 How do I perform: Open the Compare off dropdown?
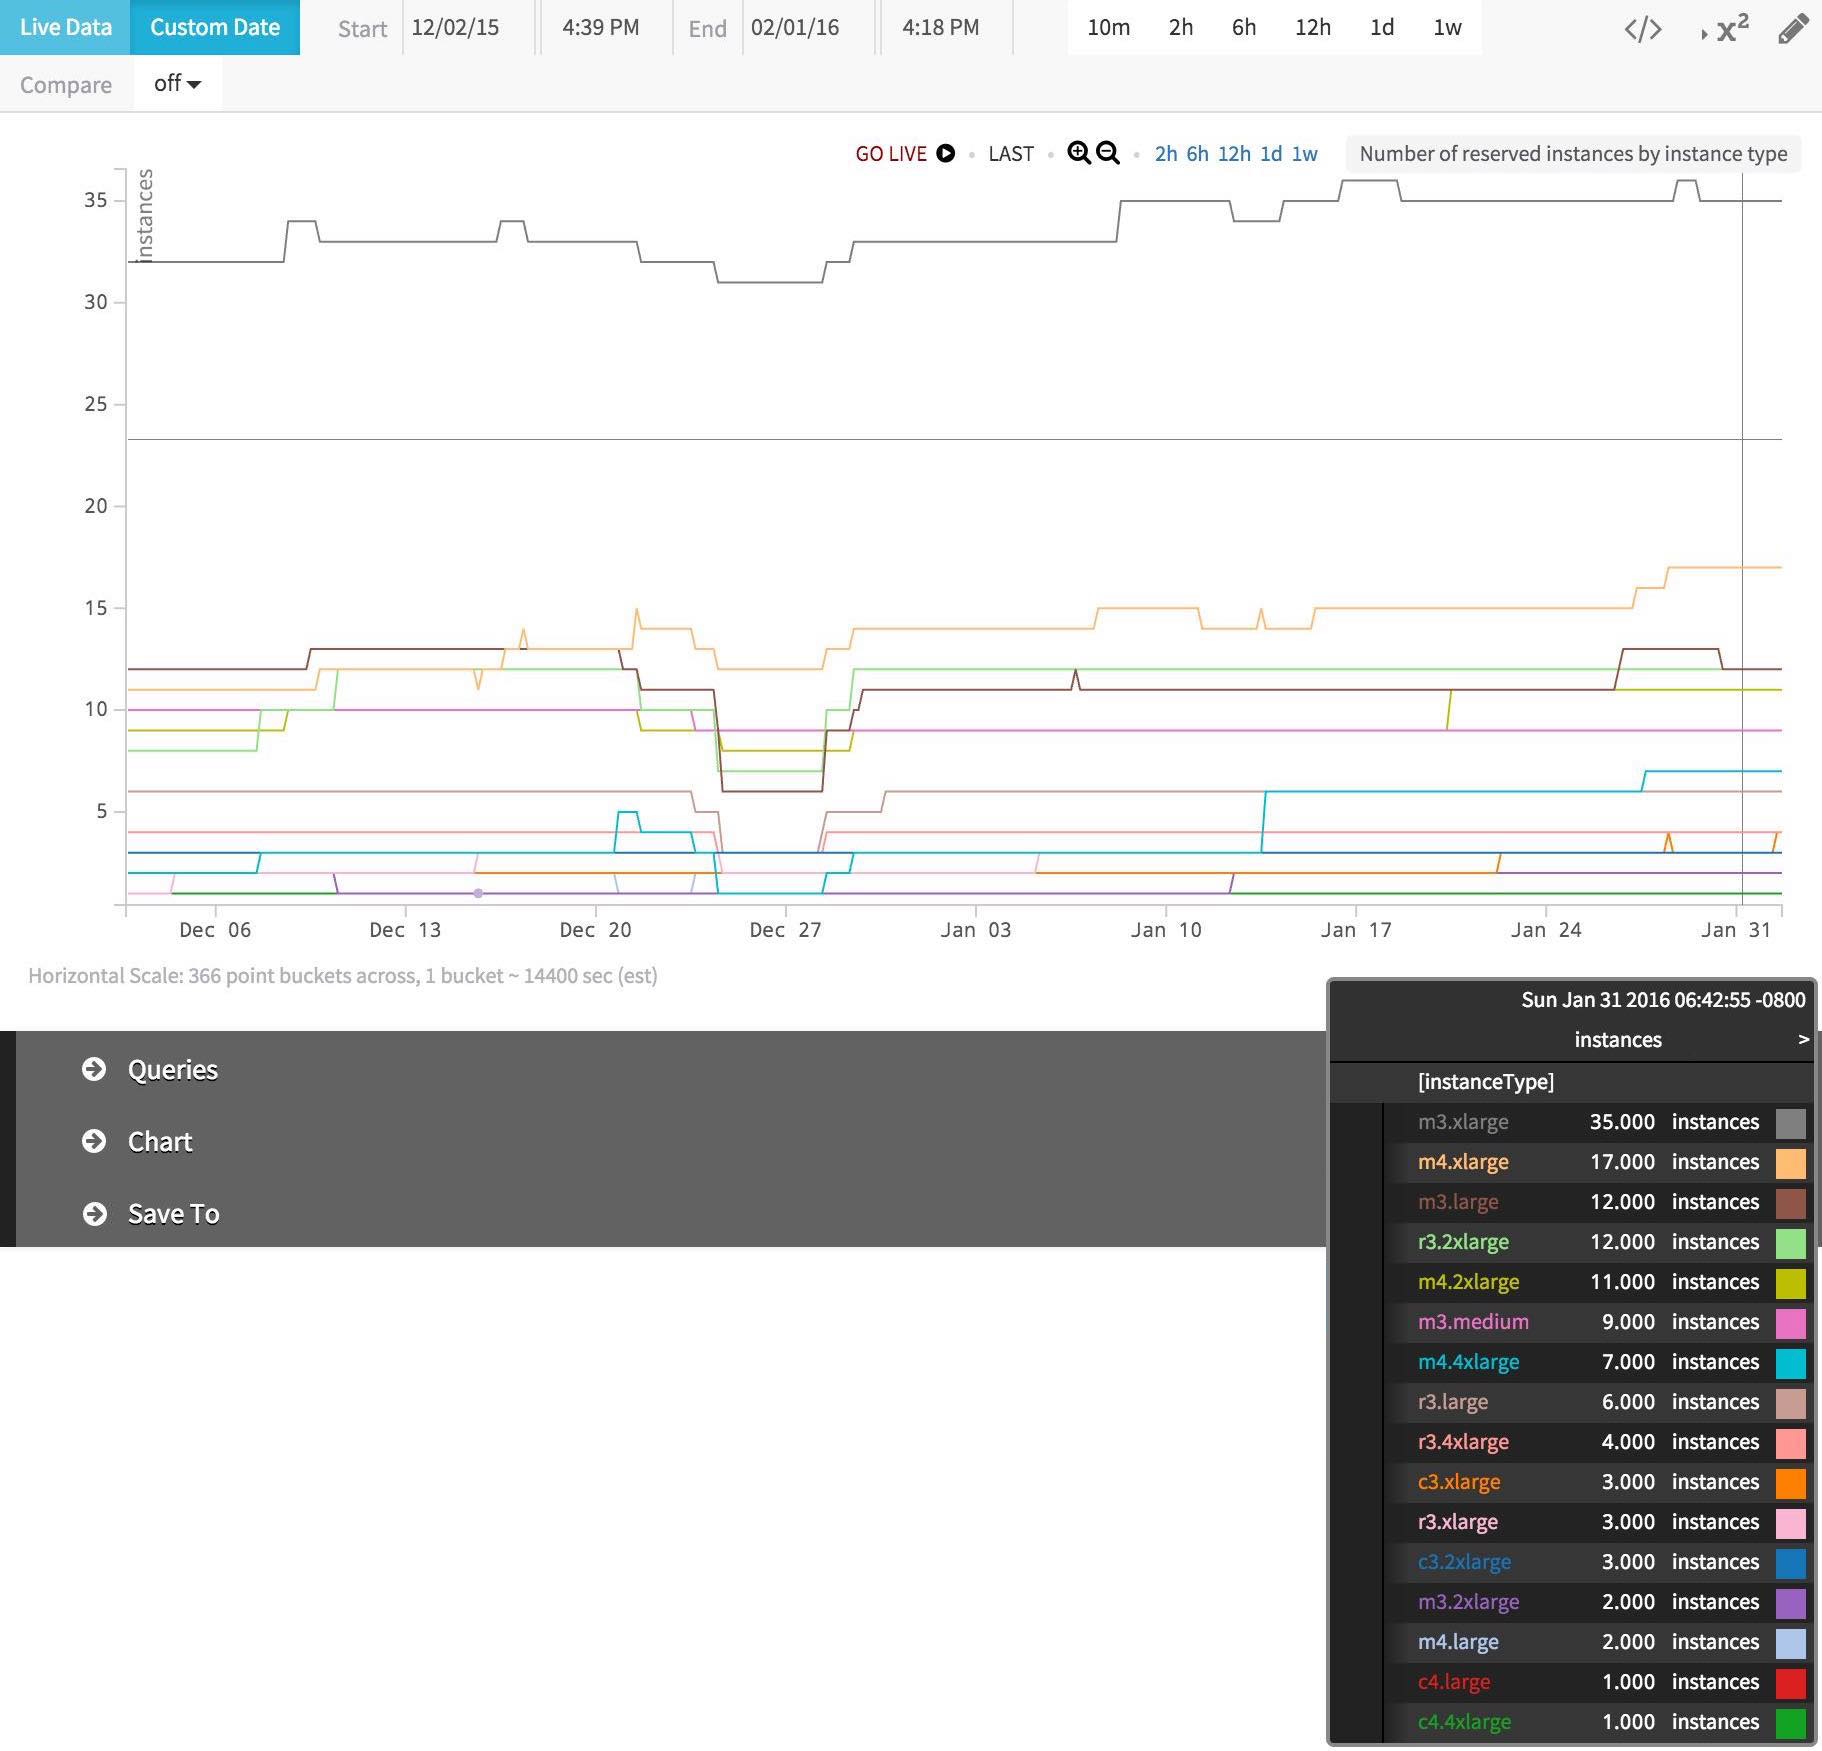pyautogui.click(x=177, y=83)
